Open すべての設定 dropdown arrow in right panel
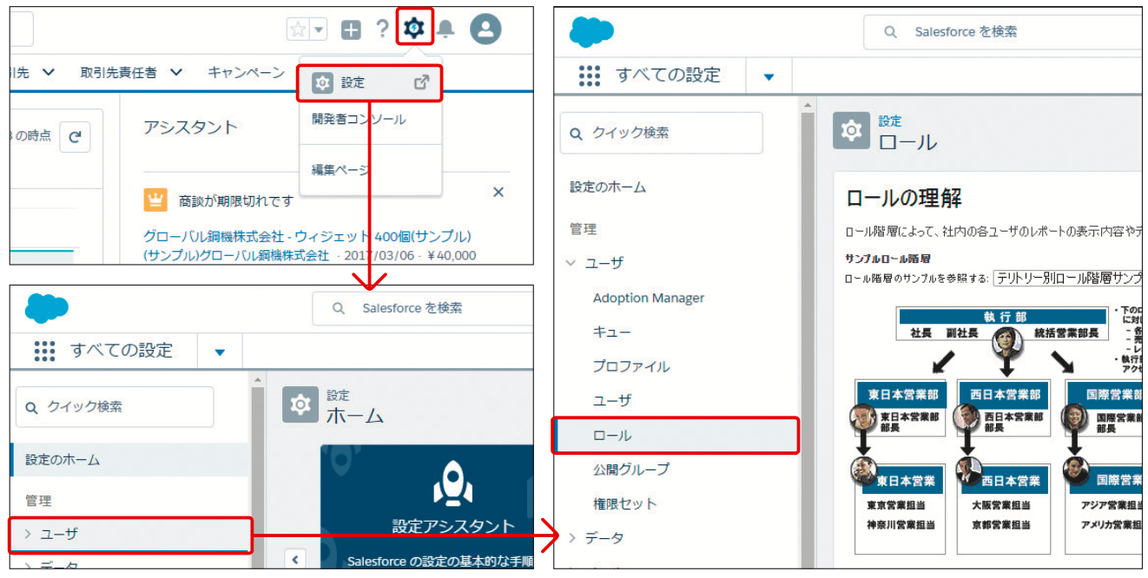This screenshot has width=1148, height=578. click(768, 77)
